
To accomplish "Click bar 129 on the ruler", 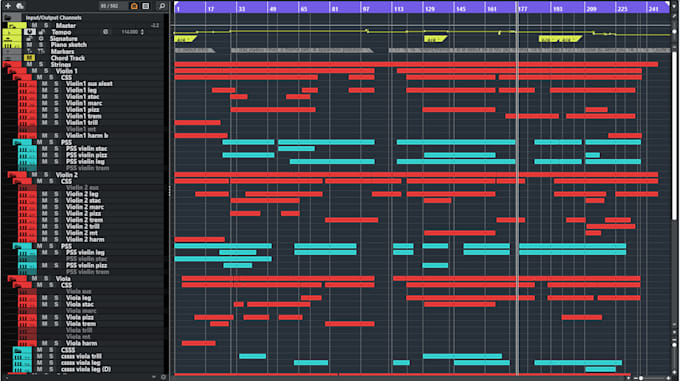I will [x=430, y=9].
